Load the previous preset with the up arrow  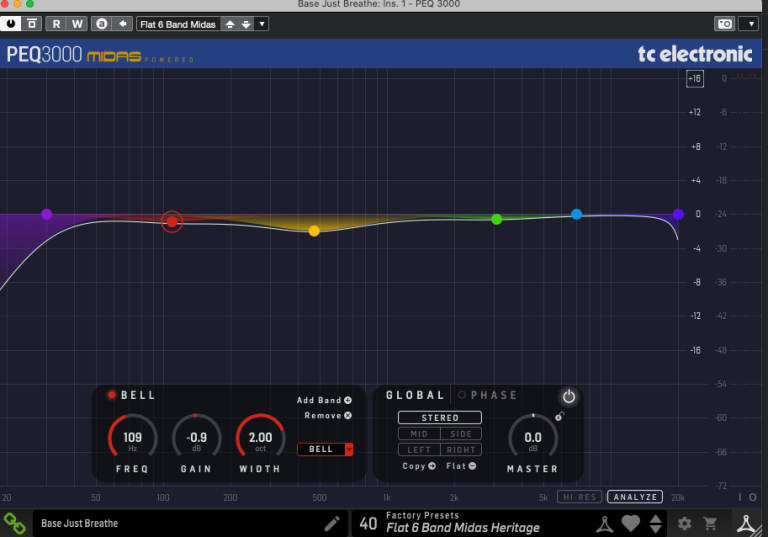pyautogui.click(x=230, y=24)
